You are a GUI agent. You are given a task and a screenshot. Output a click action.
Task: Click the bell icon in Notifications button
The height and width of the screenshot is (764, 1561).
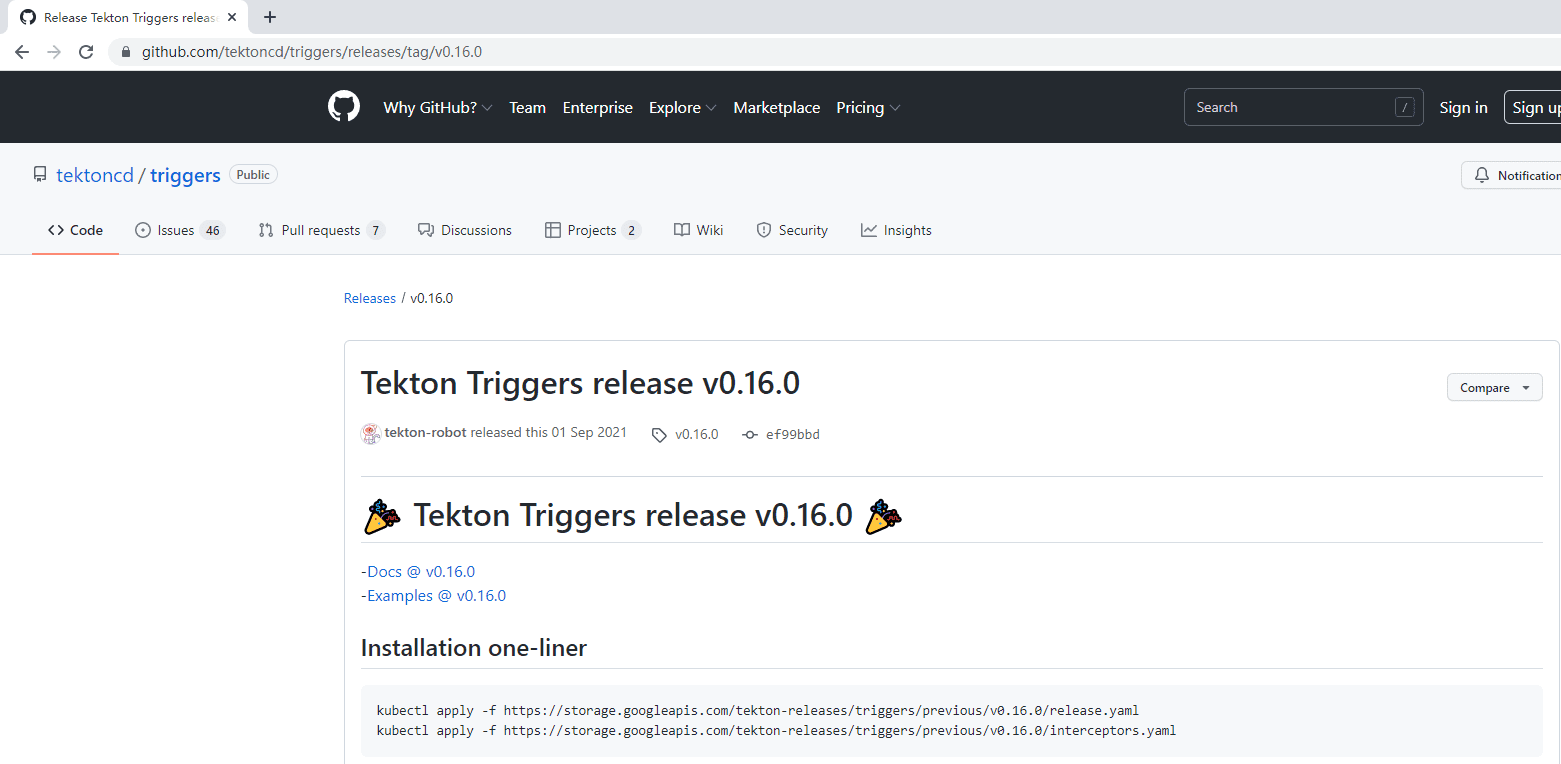point(1481,175)
